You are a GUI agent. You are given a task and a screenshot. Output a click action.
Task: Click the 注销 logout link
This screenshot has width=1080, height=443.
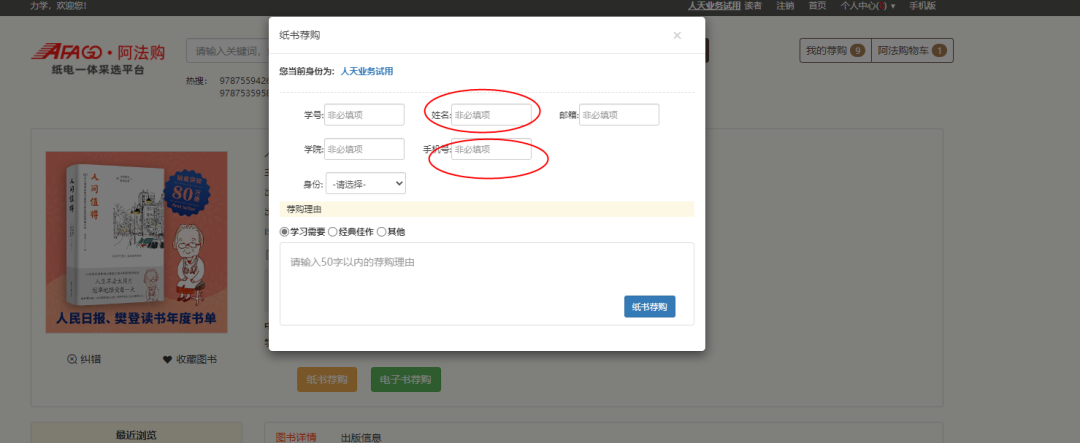pyautogui.click(x=785, y=6)
